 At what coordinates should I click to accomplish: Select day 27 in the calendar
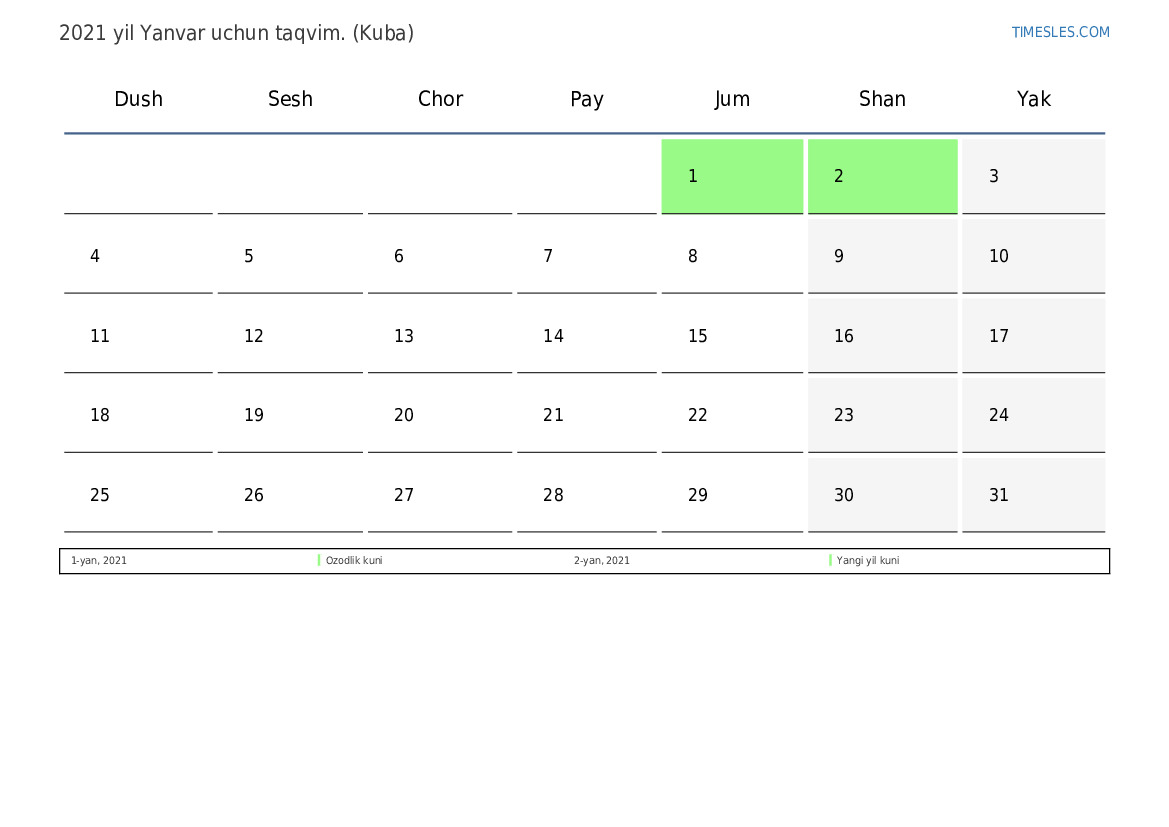(x=440, y=495)
